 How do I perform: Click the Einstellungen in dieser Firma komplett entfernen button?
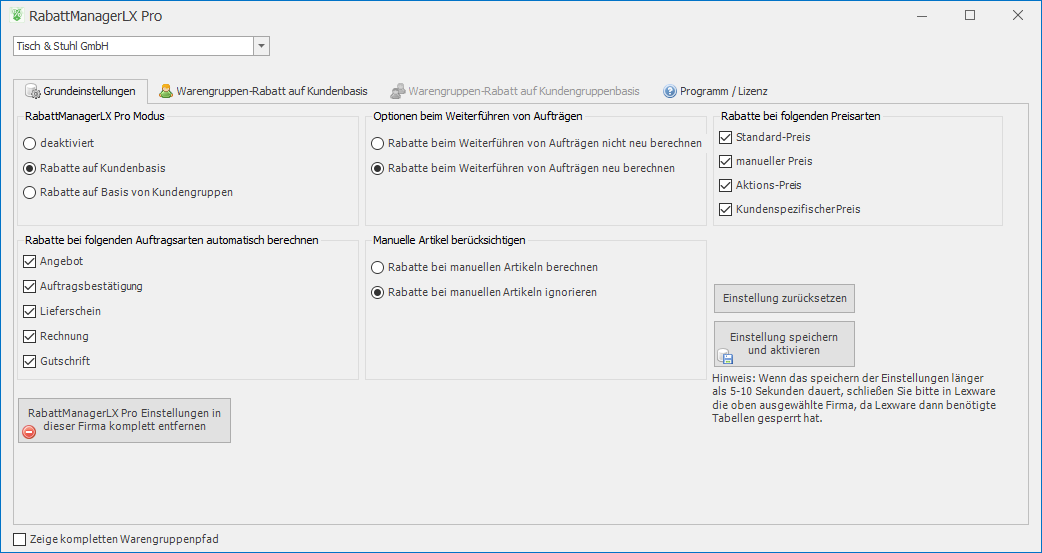[x=124, y=420]
